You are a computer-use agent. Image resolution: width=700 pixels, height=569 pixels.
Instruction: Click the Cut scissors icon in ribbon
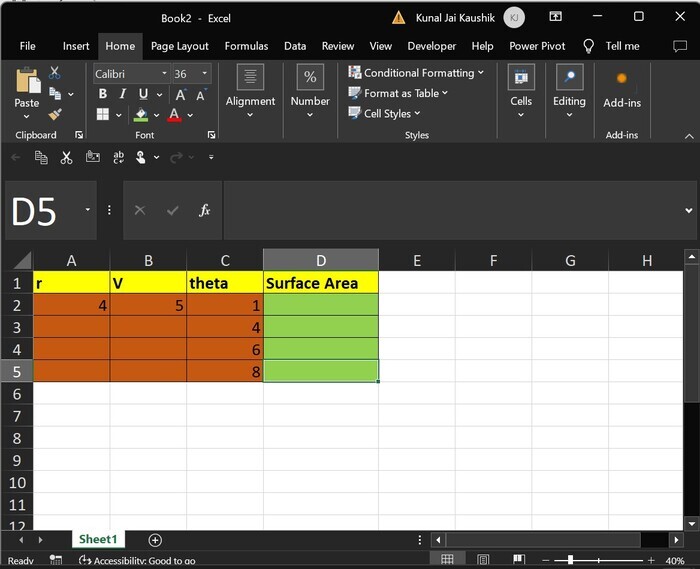(54, 73)
